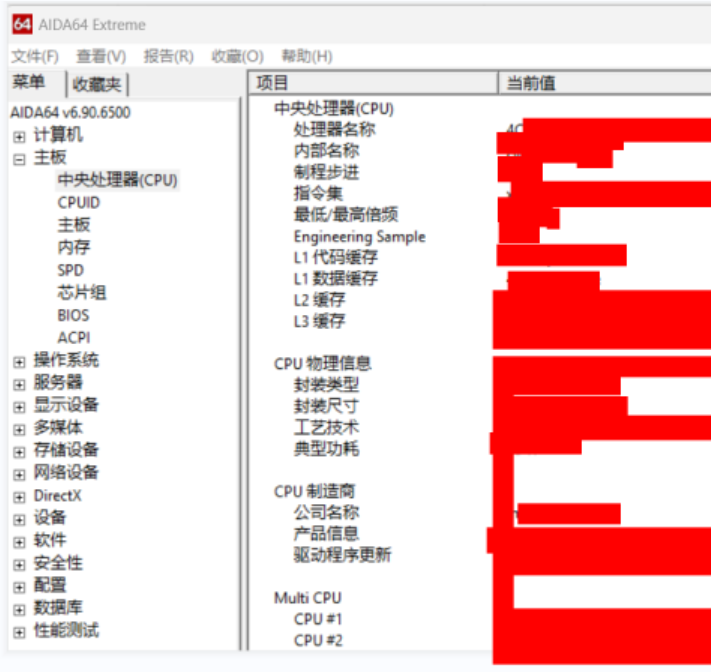Select the 处理器名称 row
Image resolution: width=711 pixels, height=672 pixels.
[x=335, y=130]
